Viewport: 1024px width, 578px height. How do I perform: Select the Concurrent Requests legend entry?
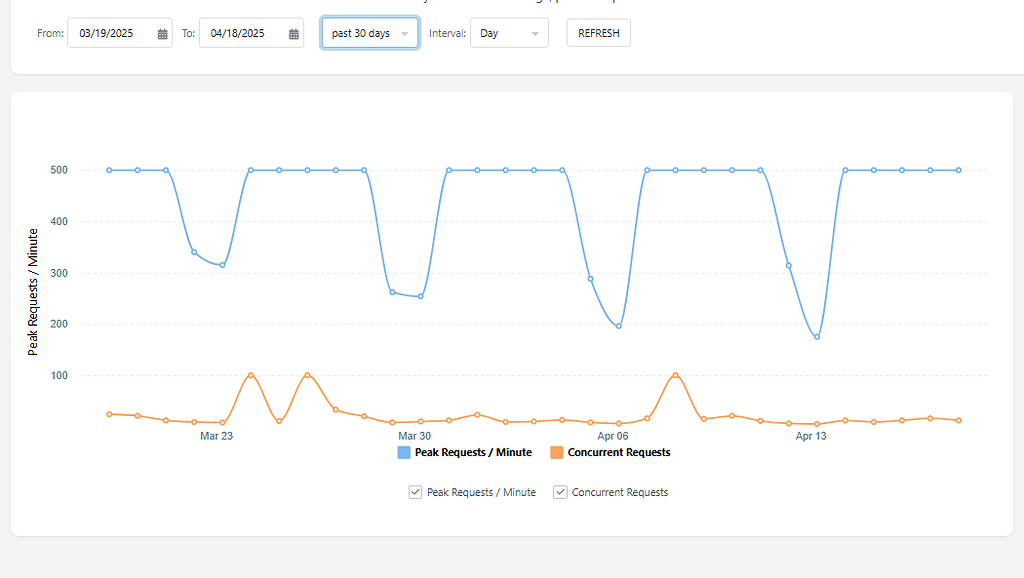(621, 452)
